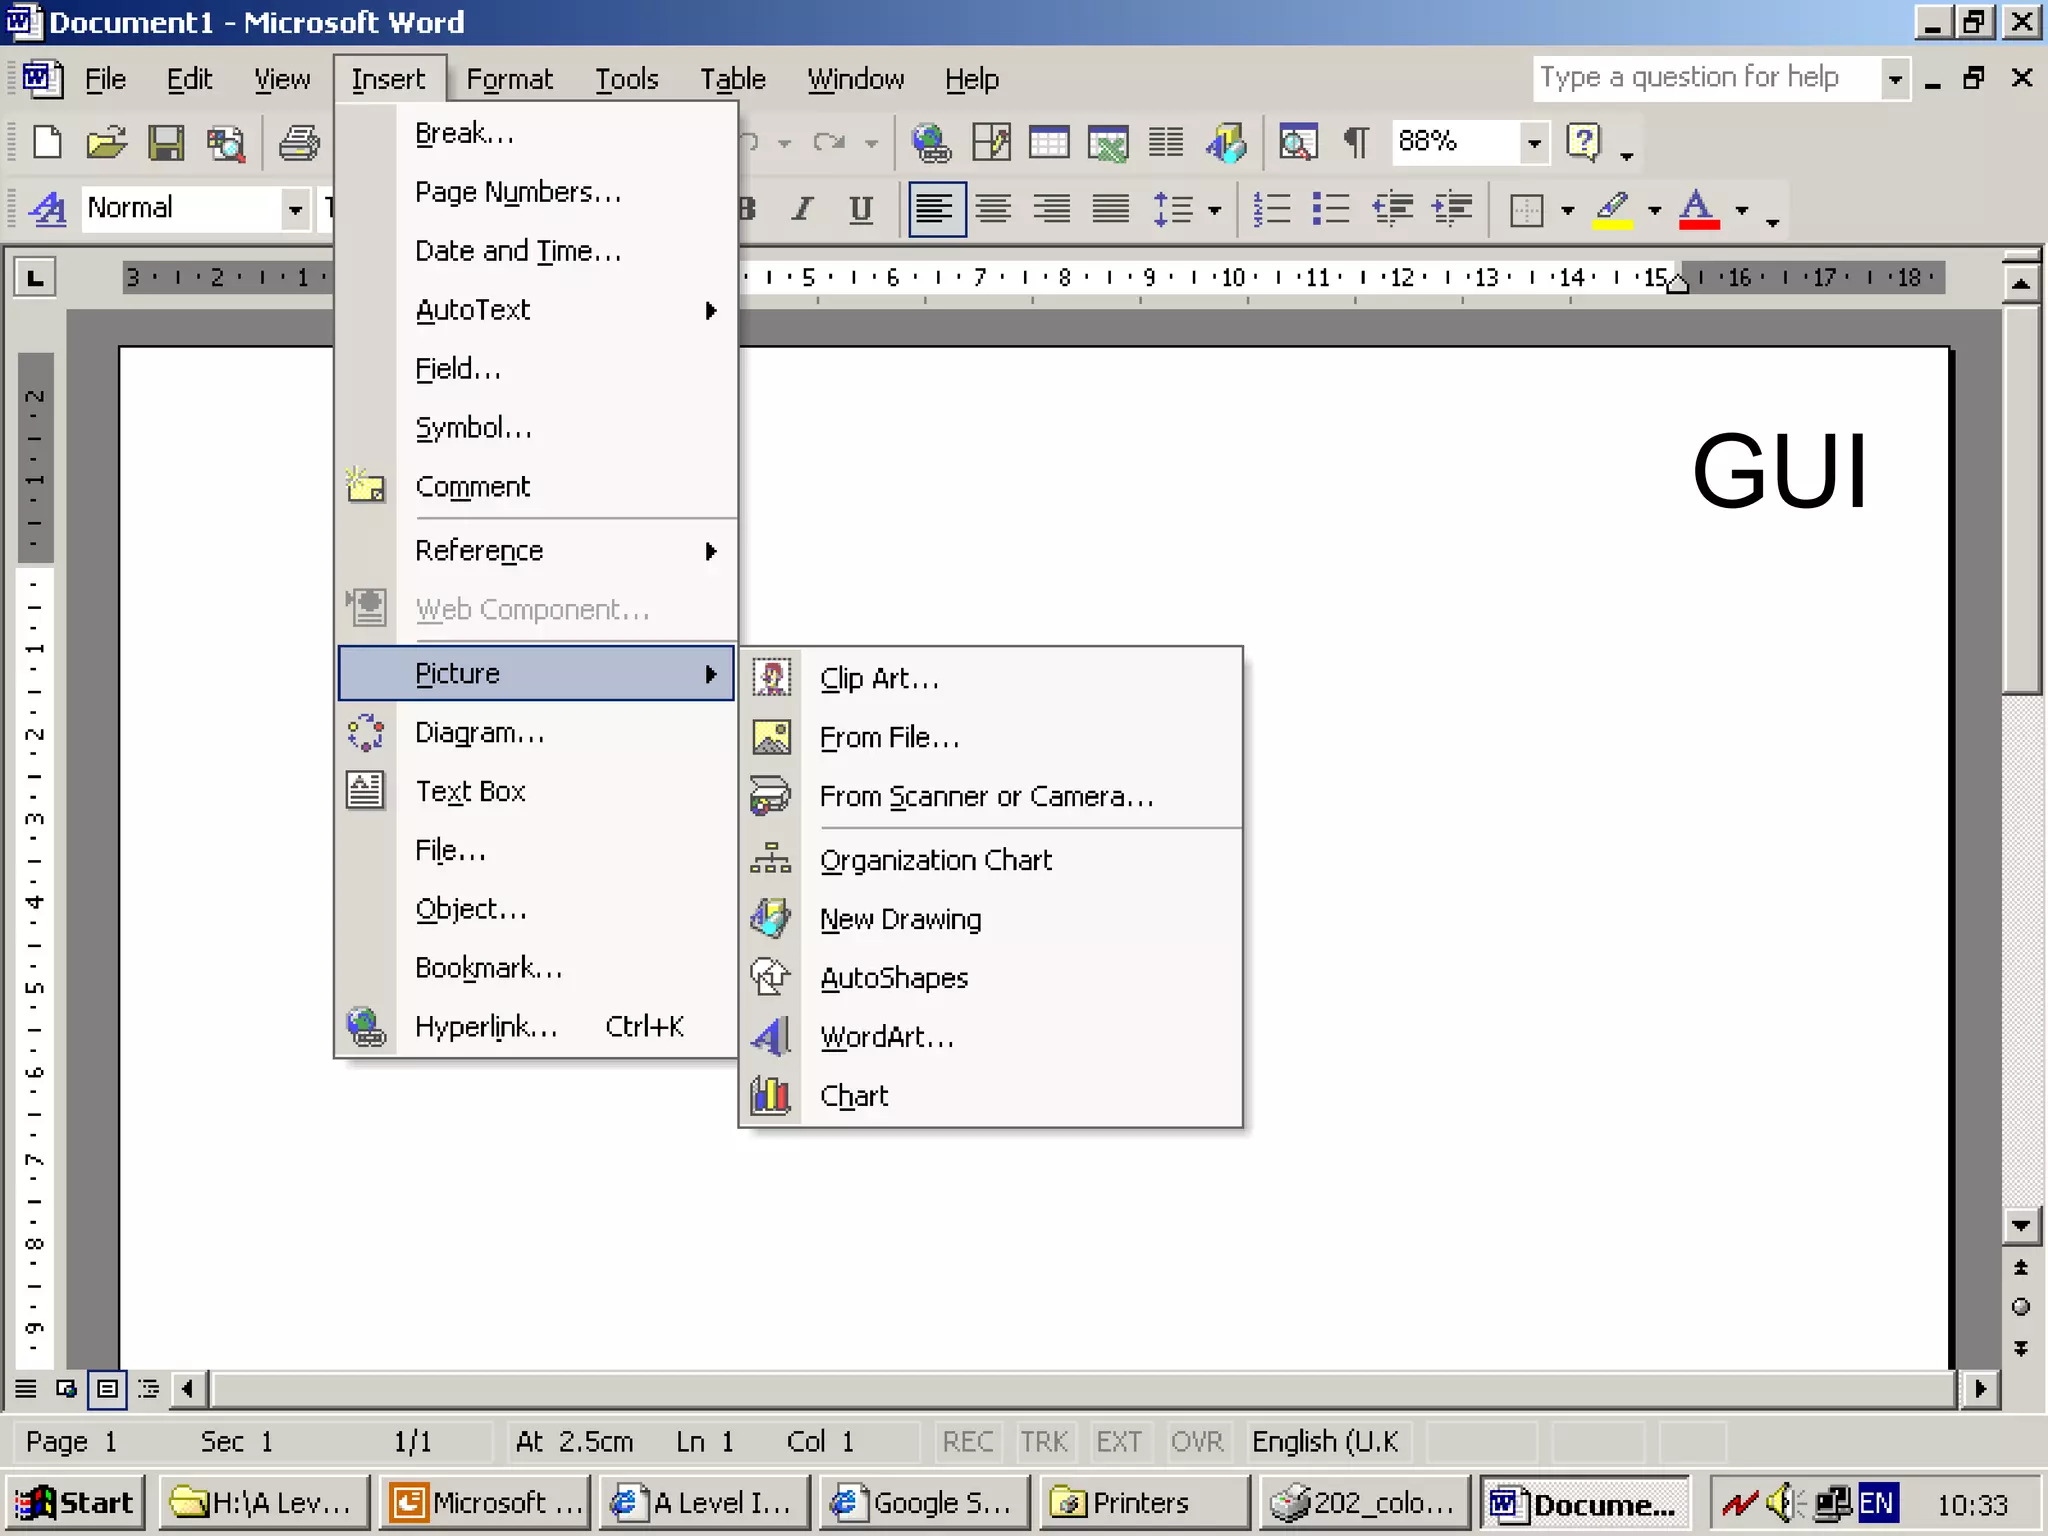Click the Drawing toolbar icon
This screenshot has height=1536, width=2048.
tap(1226, 142)
